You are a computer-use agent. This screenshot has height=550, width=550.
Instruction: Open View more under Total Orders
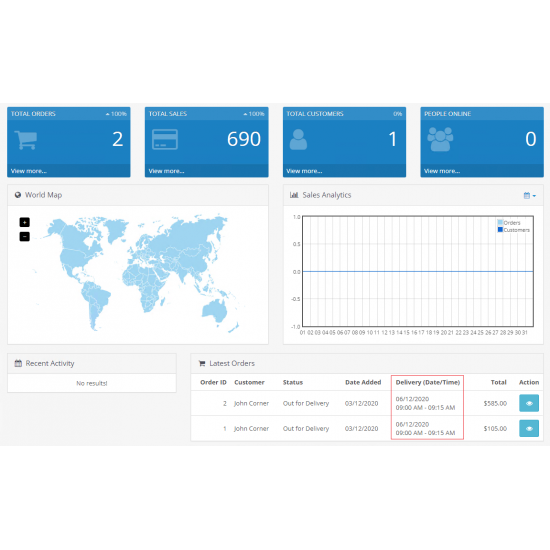29,171
